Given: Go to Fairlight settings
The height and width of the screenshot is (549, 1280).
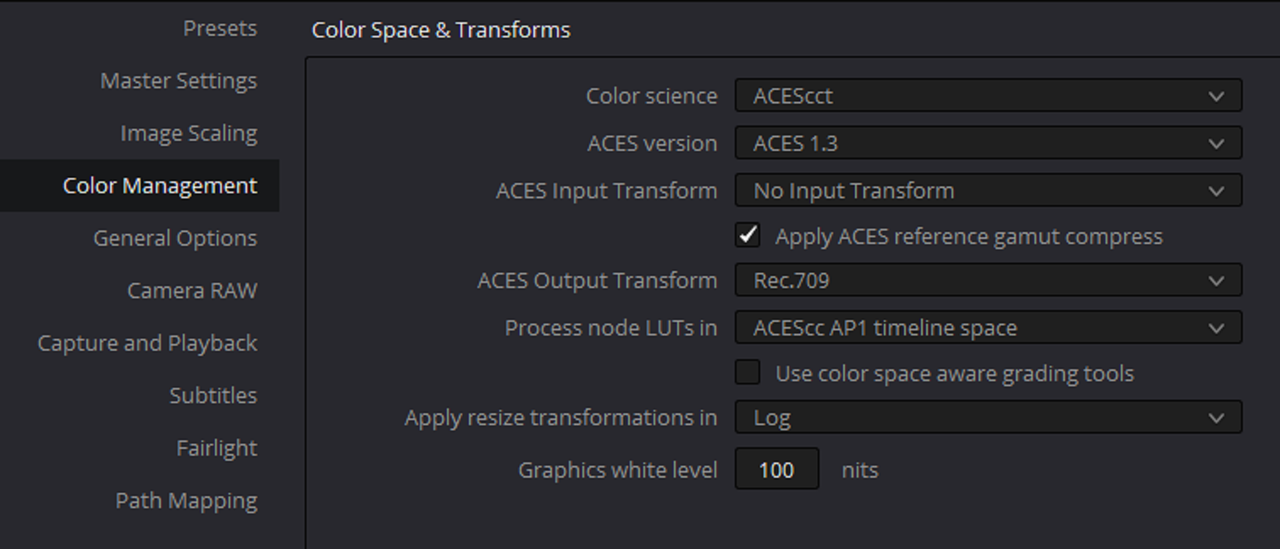Looking at the screenshot, I should [217, 448].
